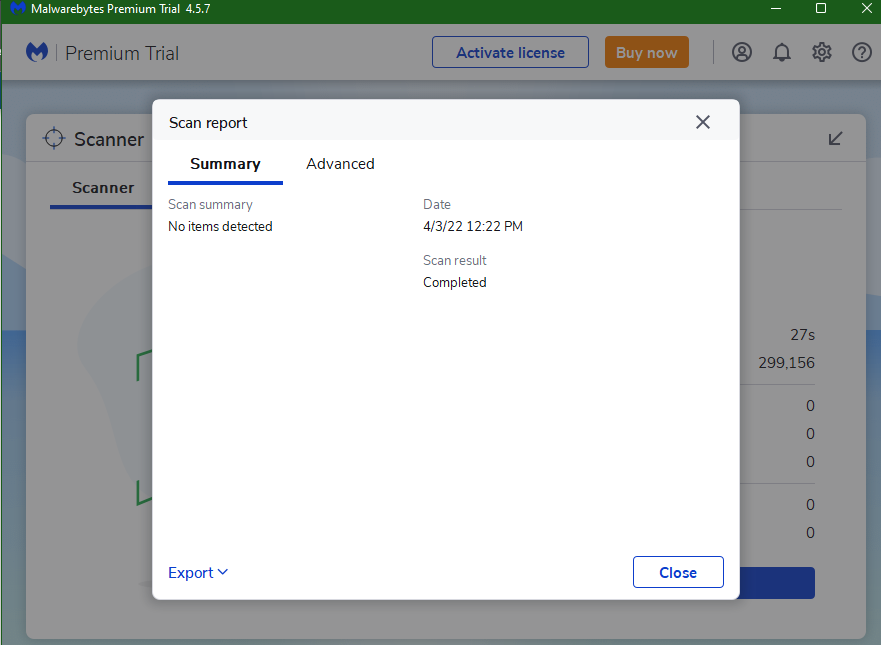This screenshot has height=645, width=881.
Task: Click the title bar text 'Malwarebytes Premium Trial 4.5.7'
Action: pyautogui.click(x=120, y=8)
